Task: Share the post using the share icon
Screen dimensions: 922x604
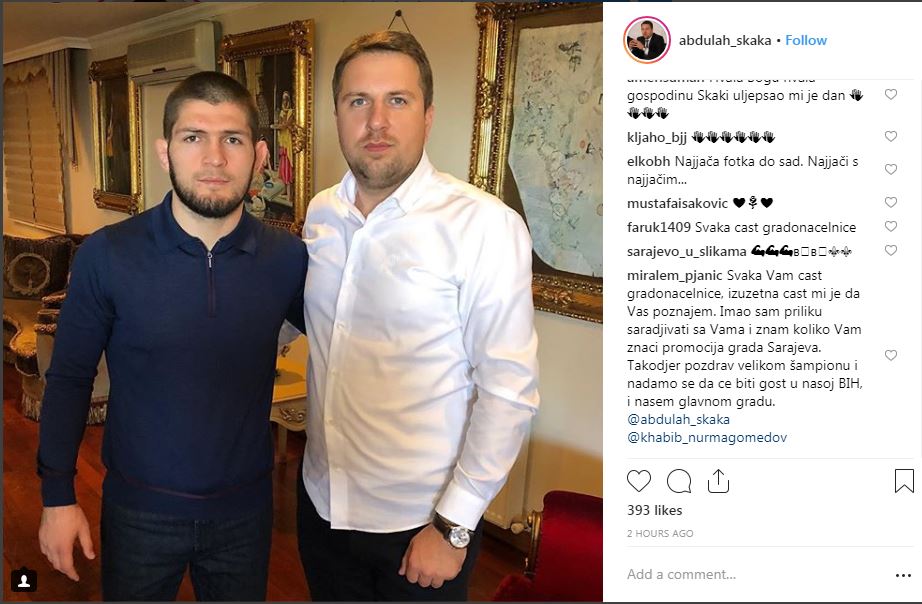Action: click(718, 480)
